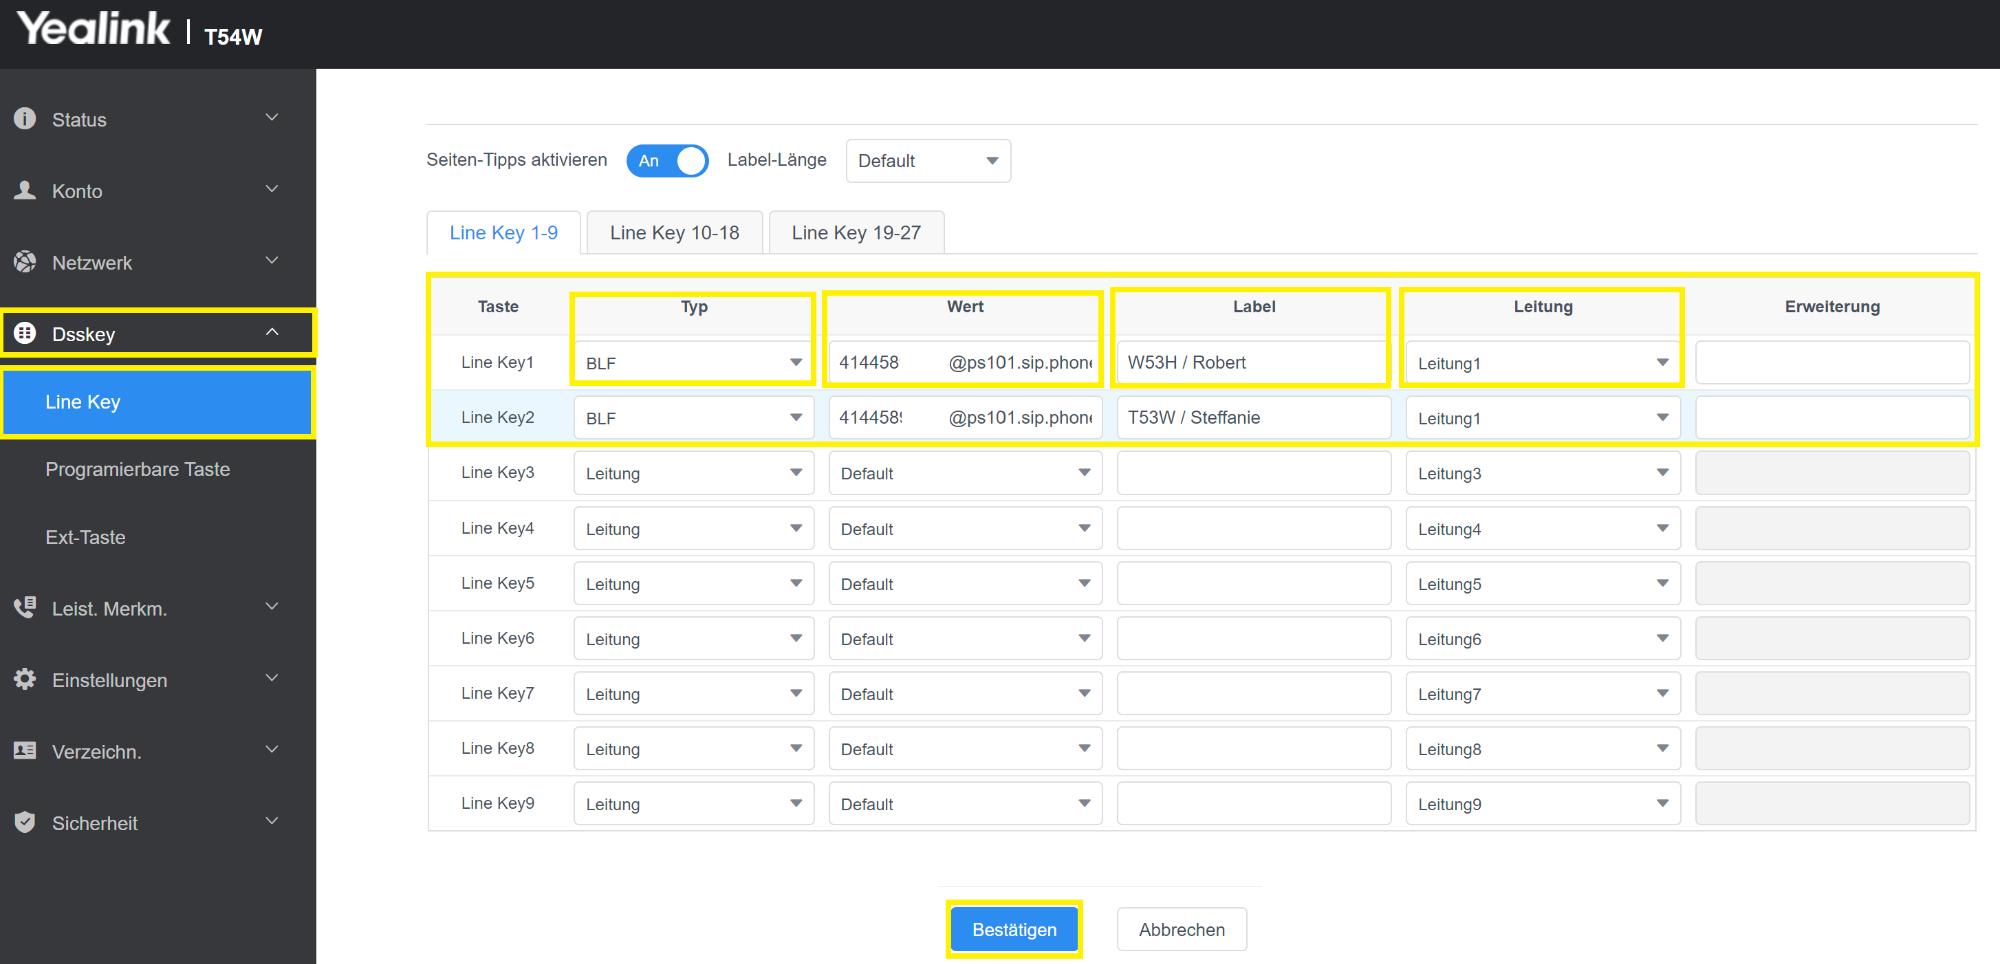
Task: Click the Yealink logo
Action: (x=94, y=28)
